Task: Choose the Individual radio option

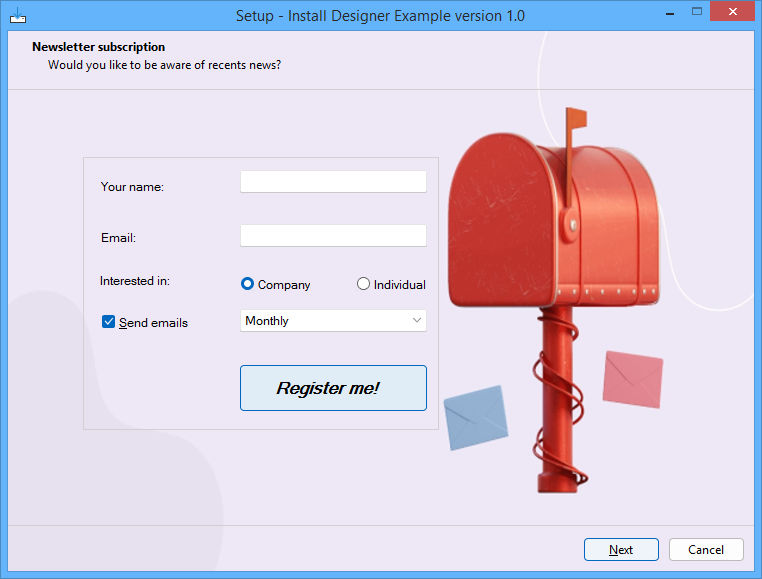Action: (364, 285)
